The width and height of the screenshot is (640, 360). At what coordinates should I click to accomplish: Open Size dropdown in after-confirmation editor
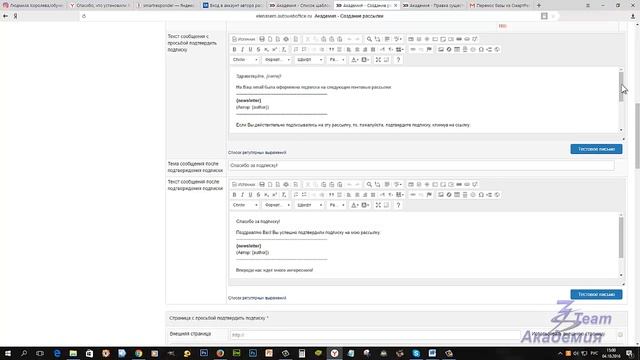pyautogui.click(x=337, y=205)
